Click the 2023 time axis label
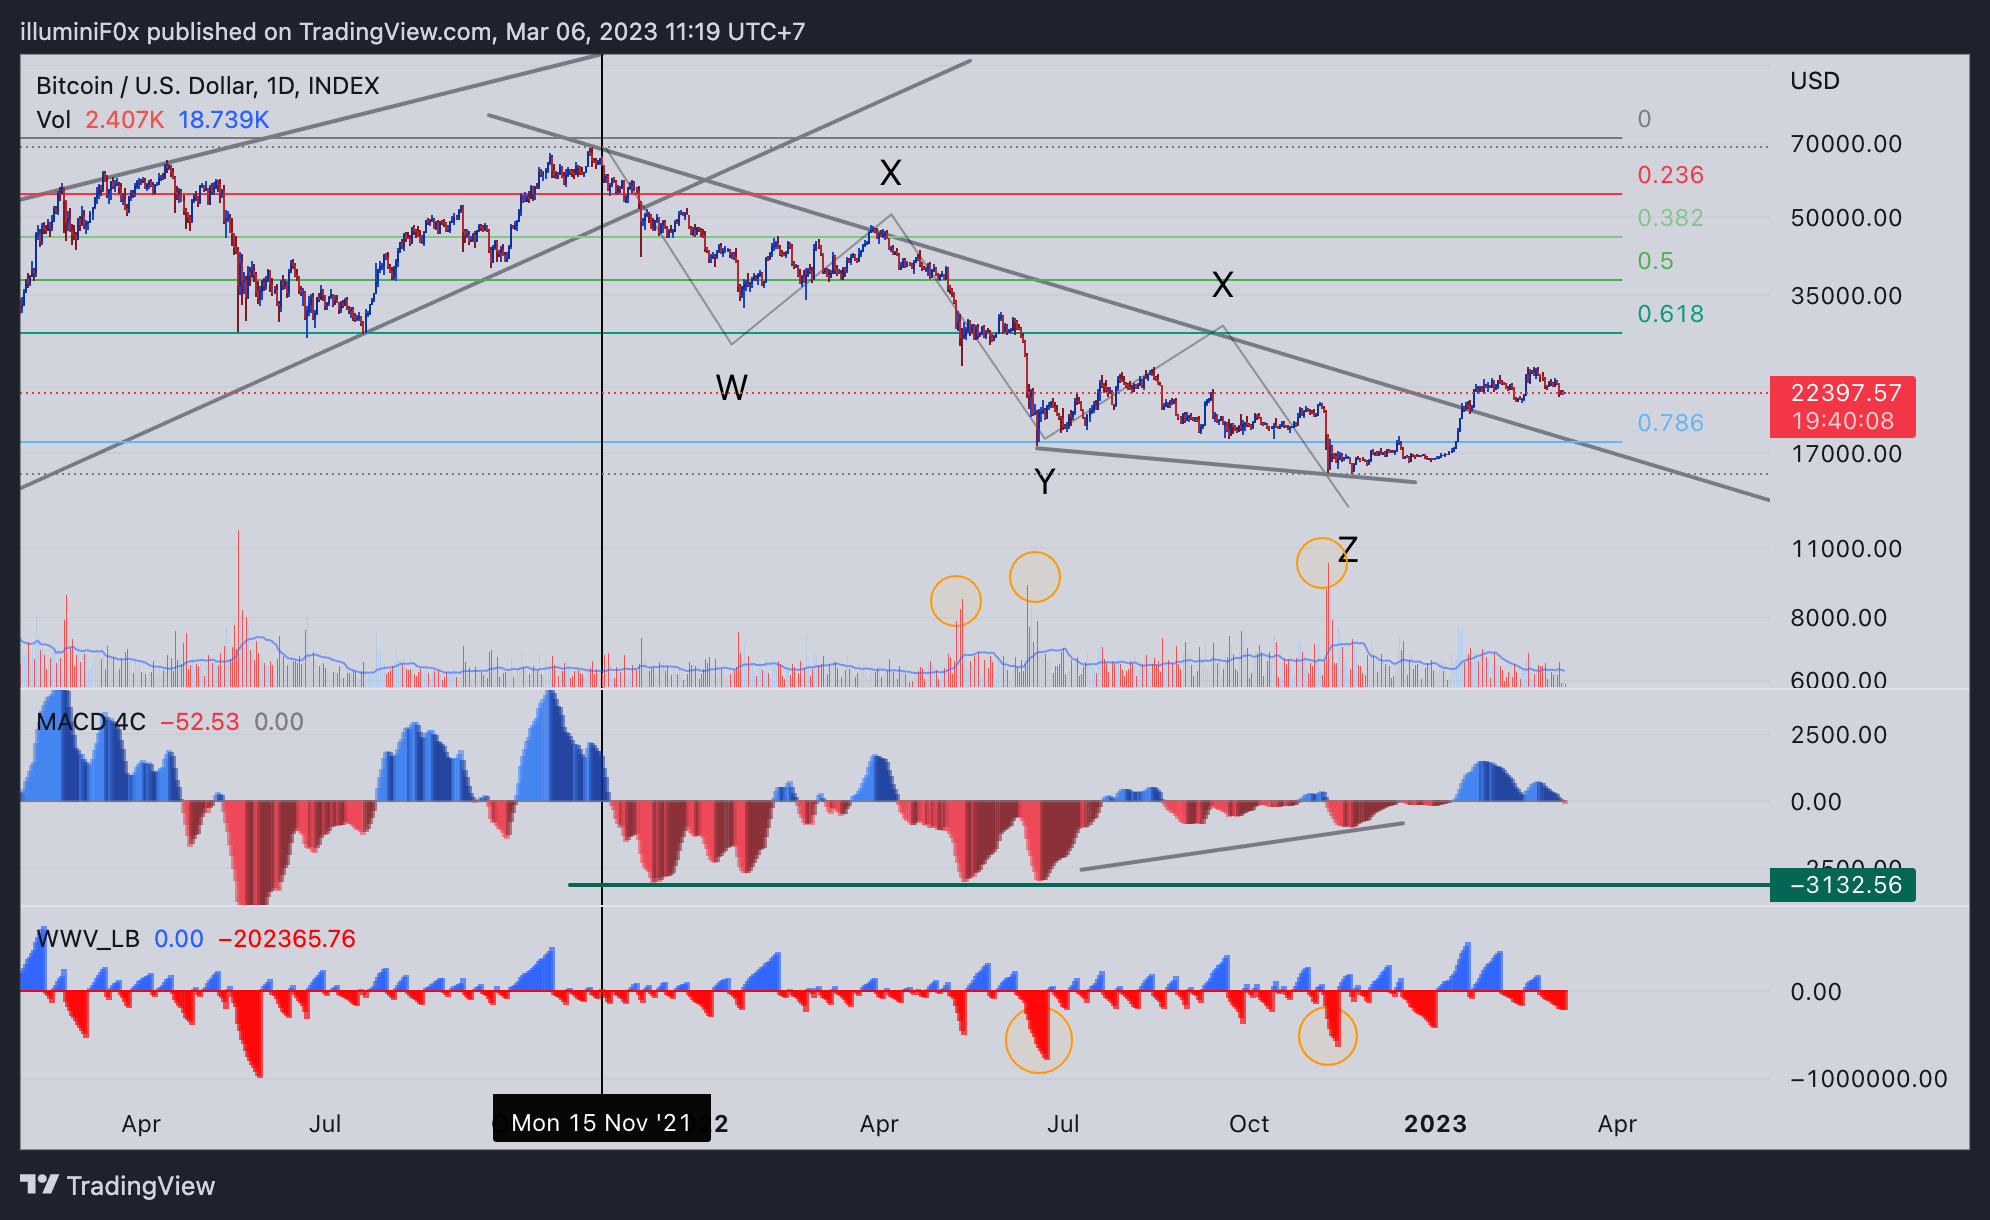1990x1220 pixels. coord(1435,1124)
